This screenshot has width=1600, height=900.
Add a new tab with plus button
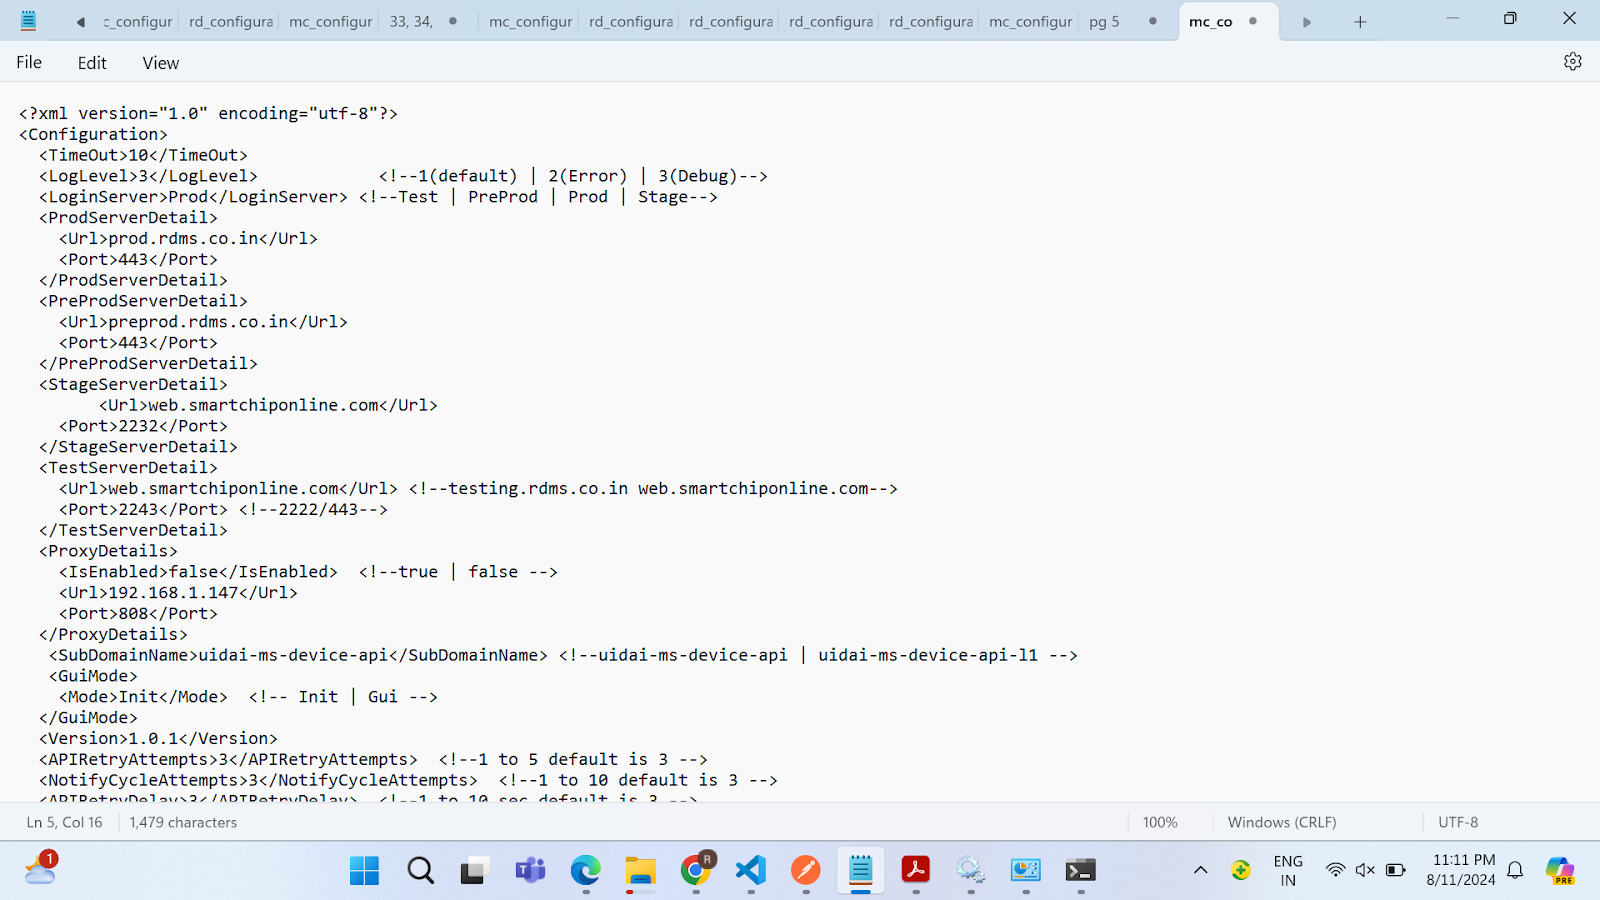pos(1360,22)
